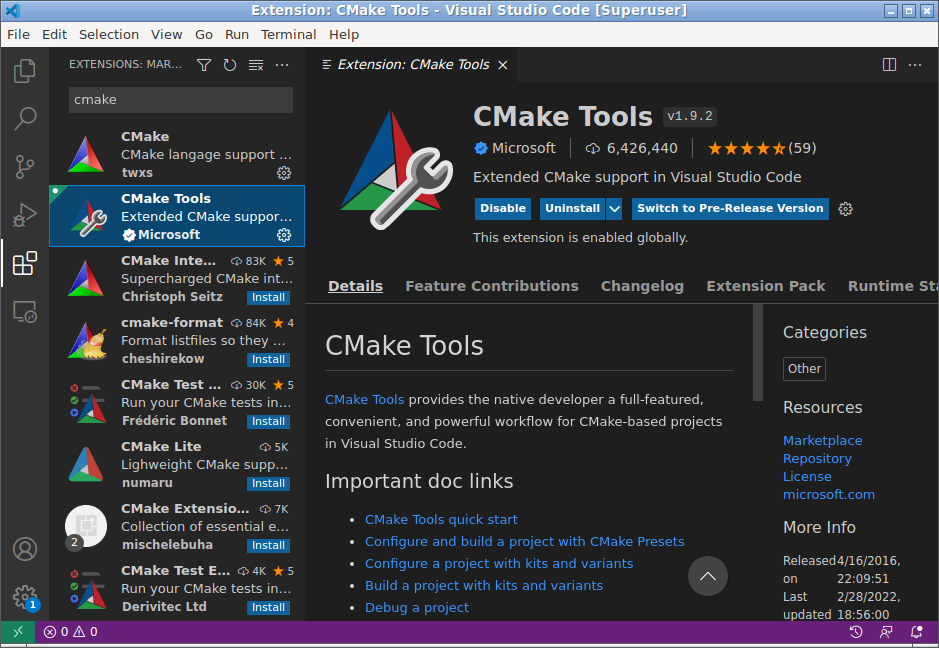Open gear menu for CMake Tools list item
The height and width of the screenshot is (648, 939).
284,235
